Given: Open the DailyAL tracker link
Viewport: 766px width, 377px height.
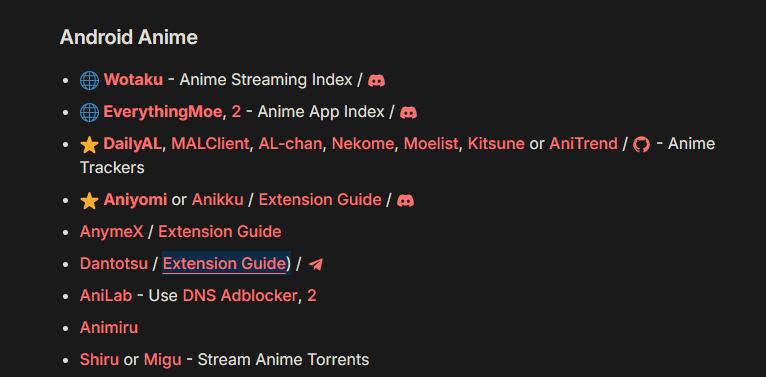Looking at the screenshot, I should tap(132, 144).
